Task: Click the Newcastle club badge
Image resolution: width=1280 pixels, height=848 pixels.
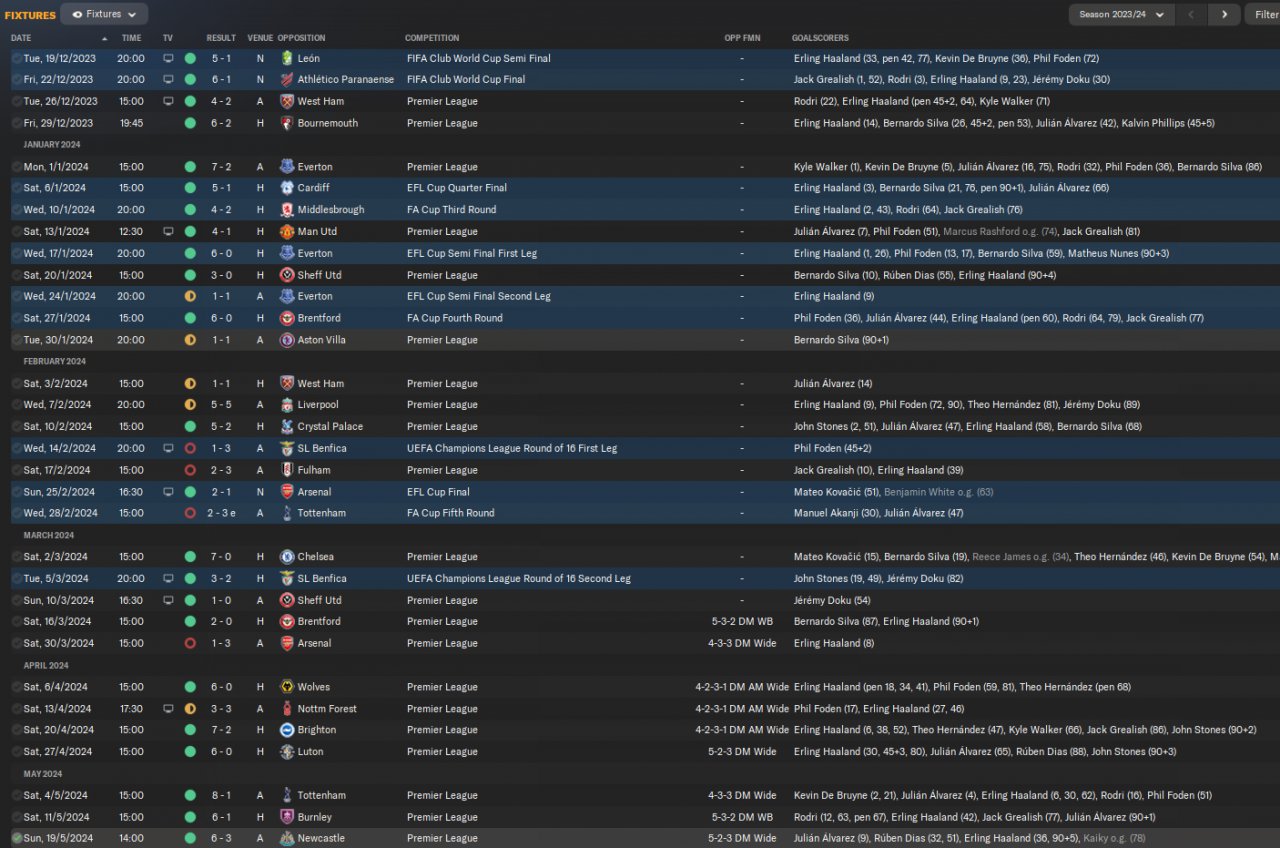Action: (287, 838)
